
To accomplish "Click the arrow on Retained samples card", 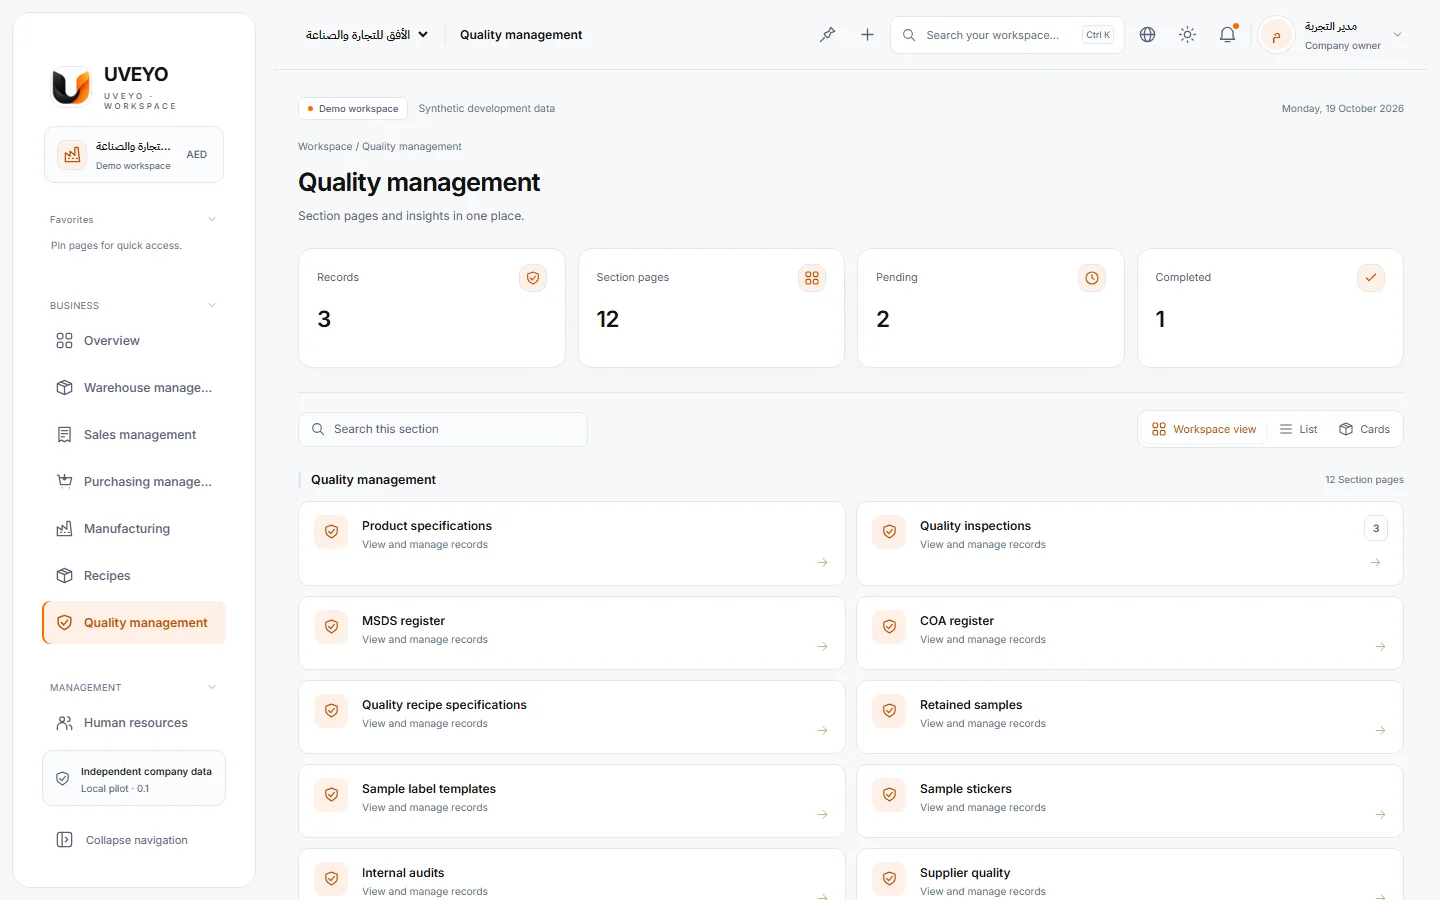I will pyautogui.click(x=1380, y=731).
